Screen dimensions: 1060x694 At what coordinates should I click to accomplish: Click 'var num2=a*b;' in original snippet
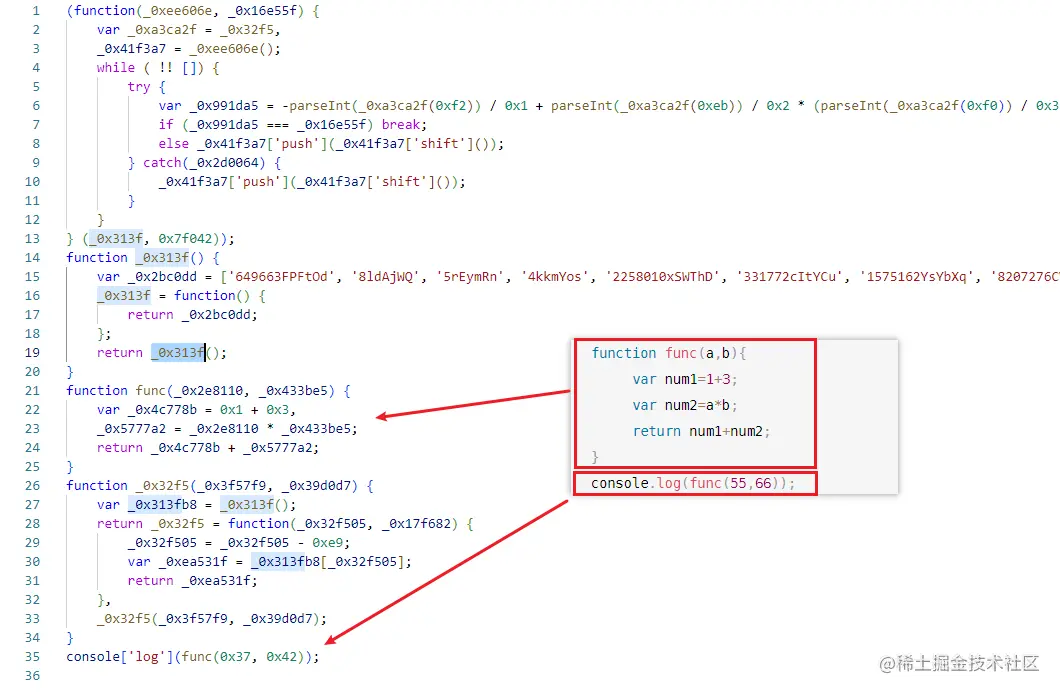pyautogui.click(x=685, y=405)
